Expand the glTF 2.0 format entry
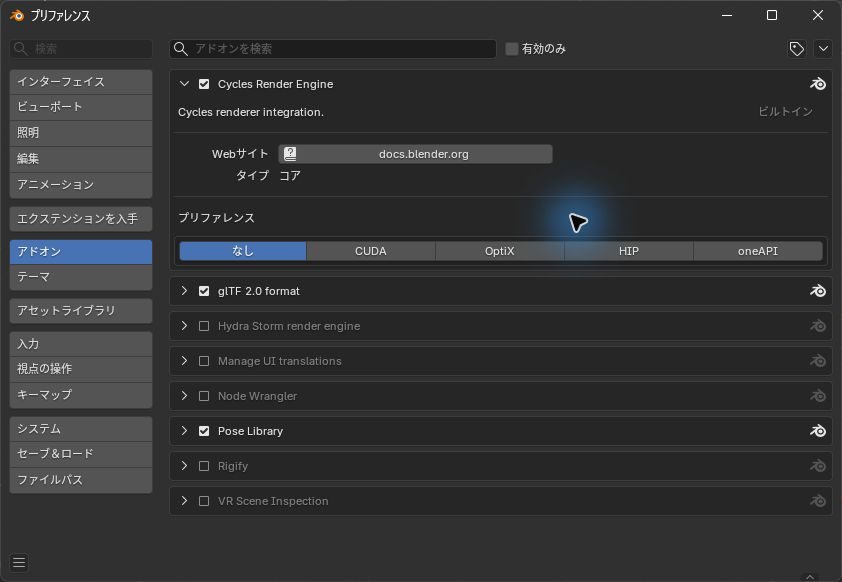The width and height of the screenshot is (842, 582). click(184, 291)
